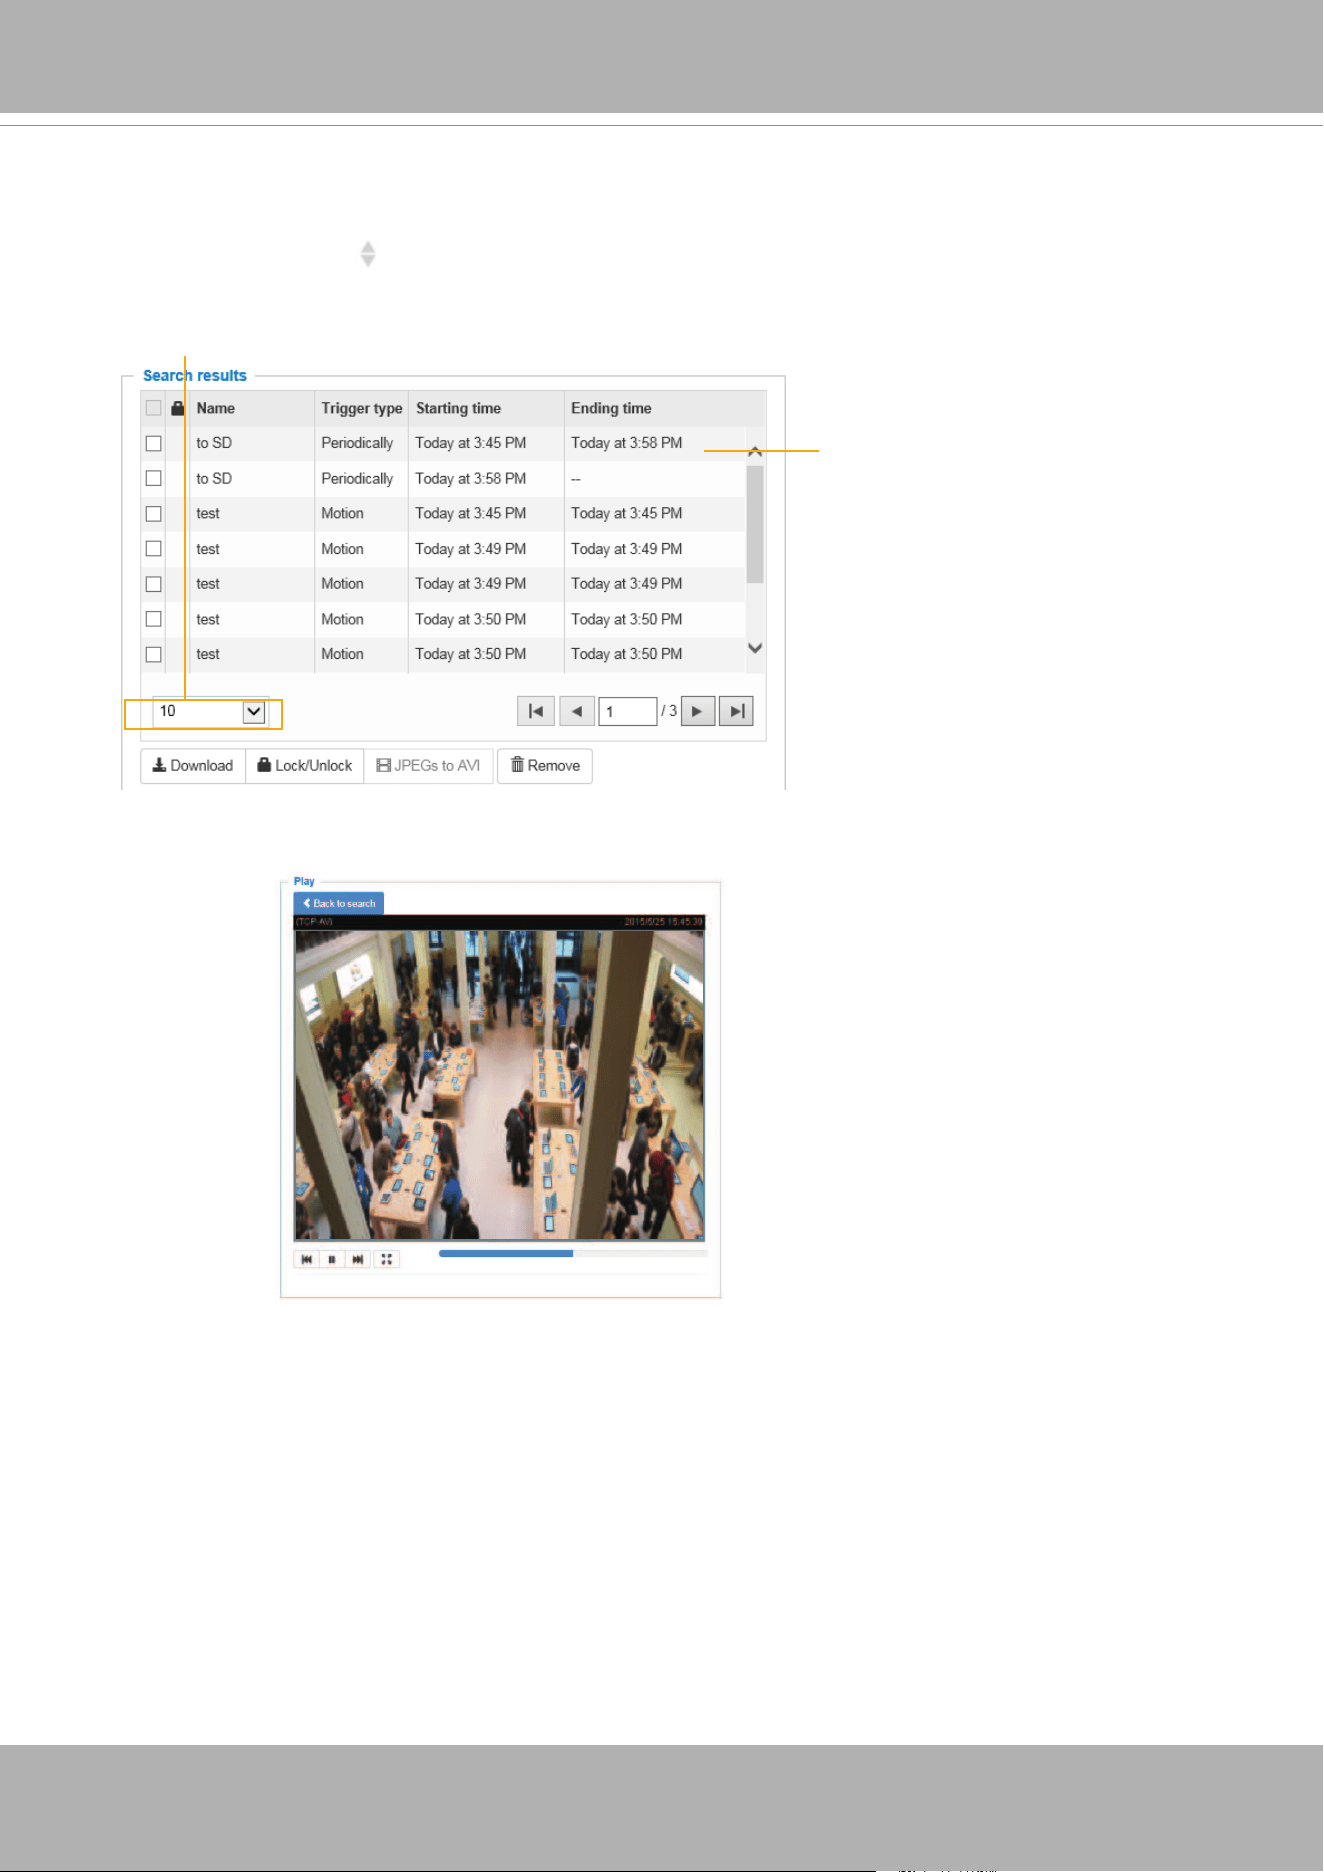Go to the previous results page

click(x=577, y=711)
